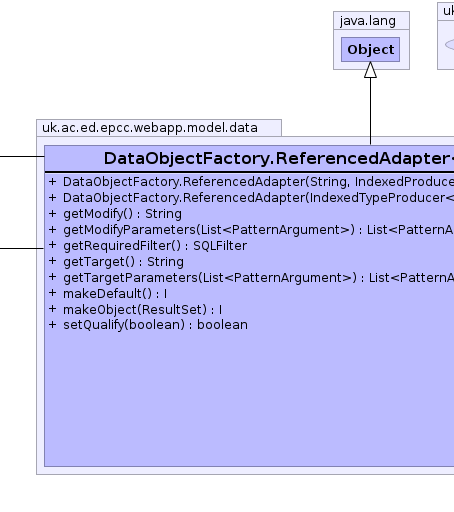
Task: Select the getModifyParameters method entry
Action: coord(258,230)
